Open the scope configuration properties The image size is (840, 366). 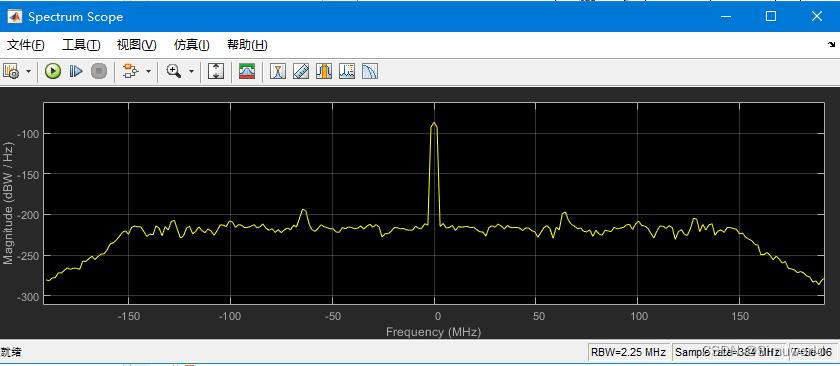click(11, 71)
